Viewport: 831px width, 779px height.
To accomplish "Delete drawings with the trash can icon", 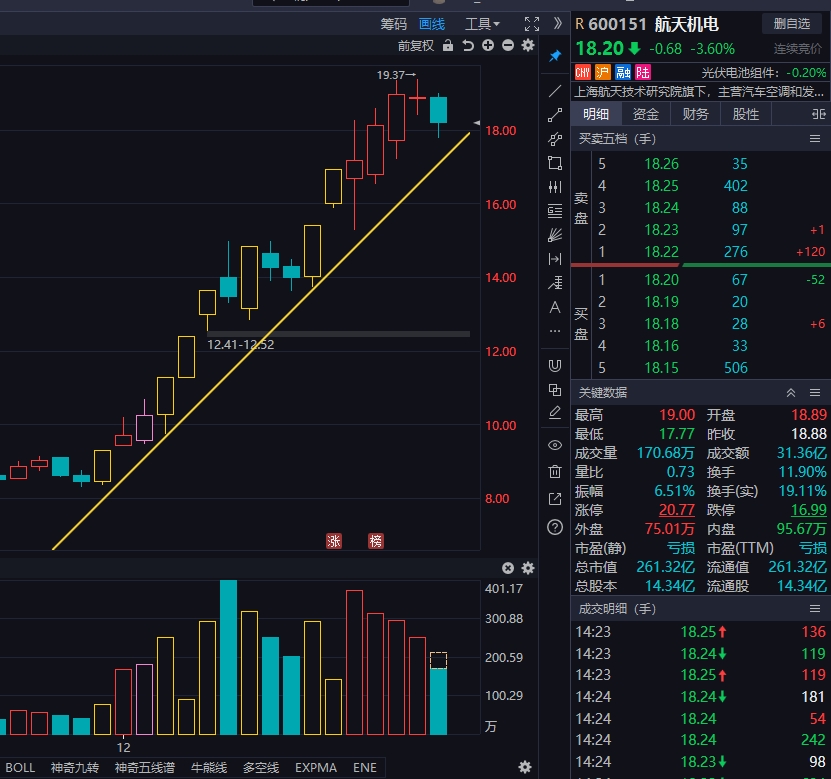I will click(x=555, y=471).
